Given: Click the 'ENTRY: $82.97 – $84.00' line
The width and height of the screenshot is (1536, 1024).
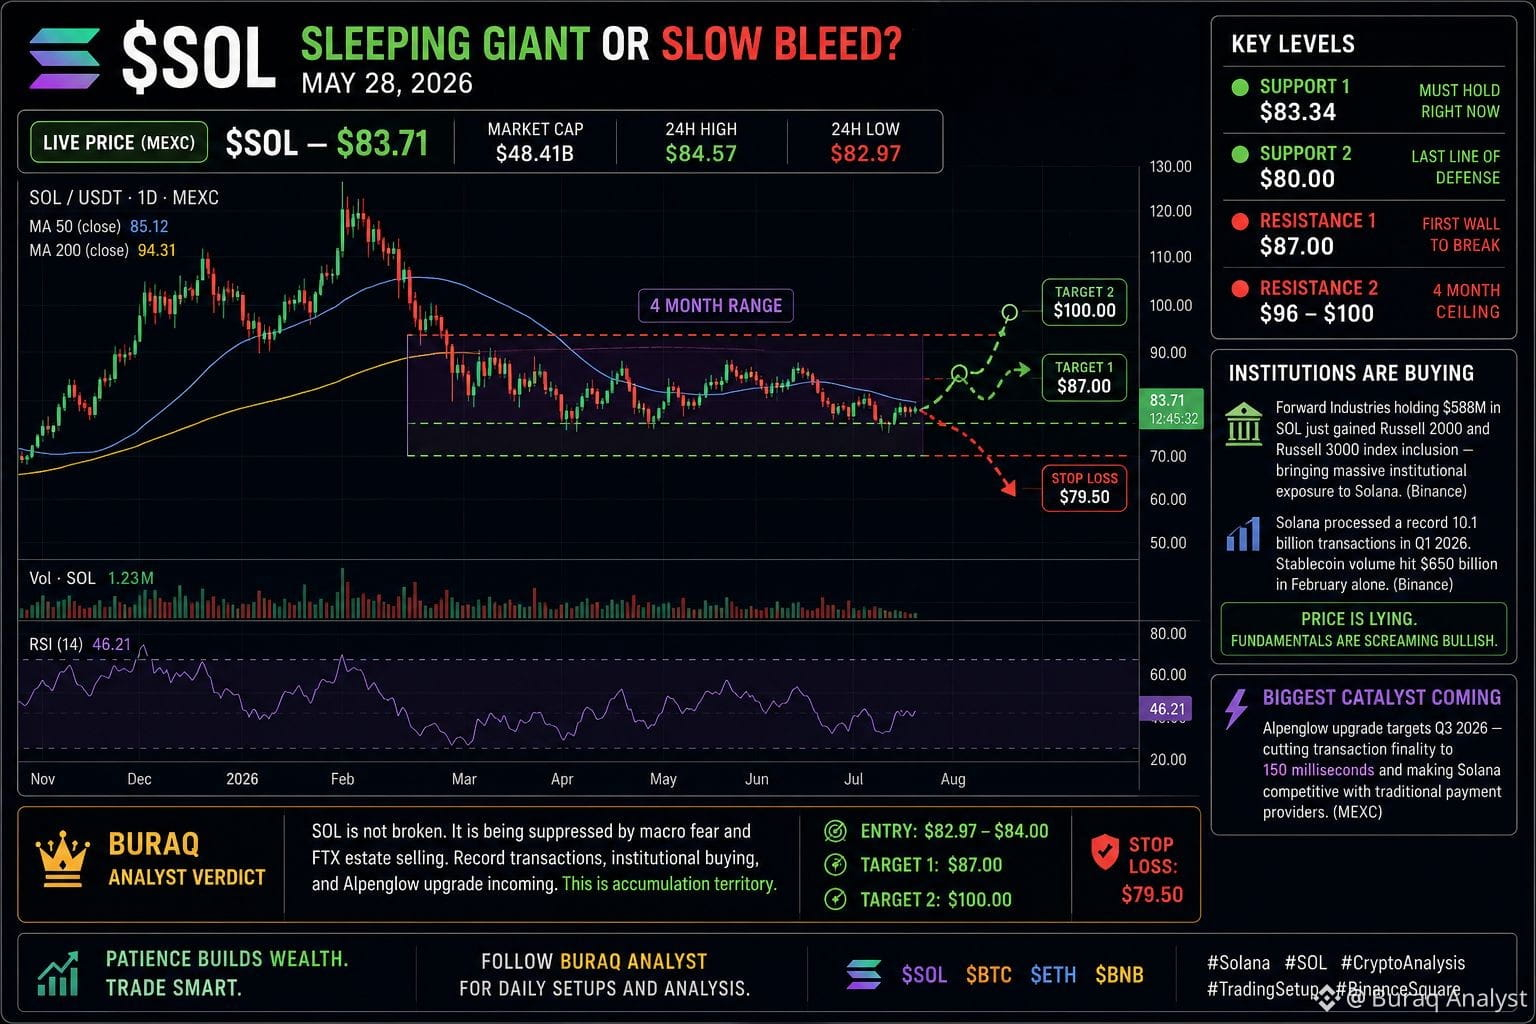Looking at the screenshot, I should [x=954, y=831].
